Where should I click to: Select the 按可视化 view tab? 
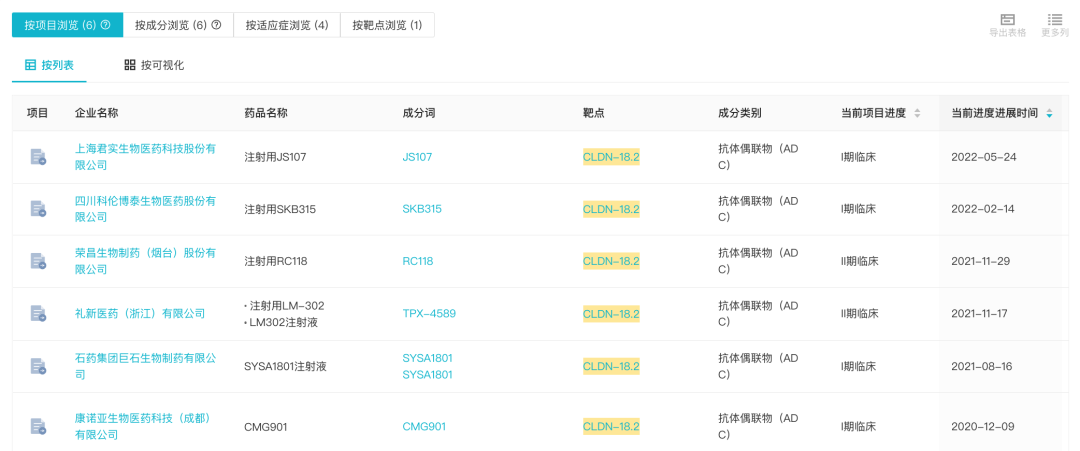pyautogui.click(x=154, y=65)
